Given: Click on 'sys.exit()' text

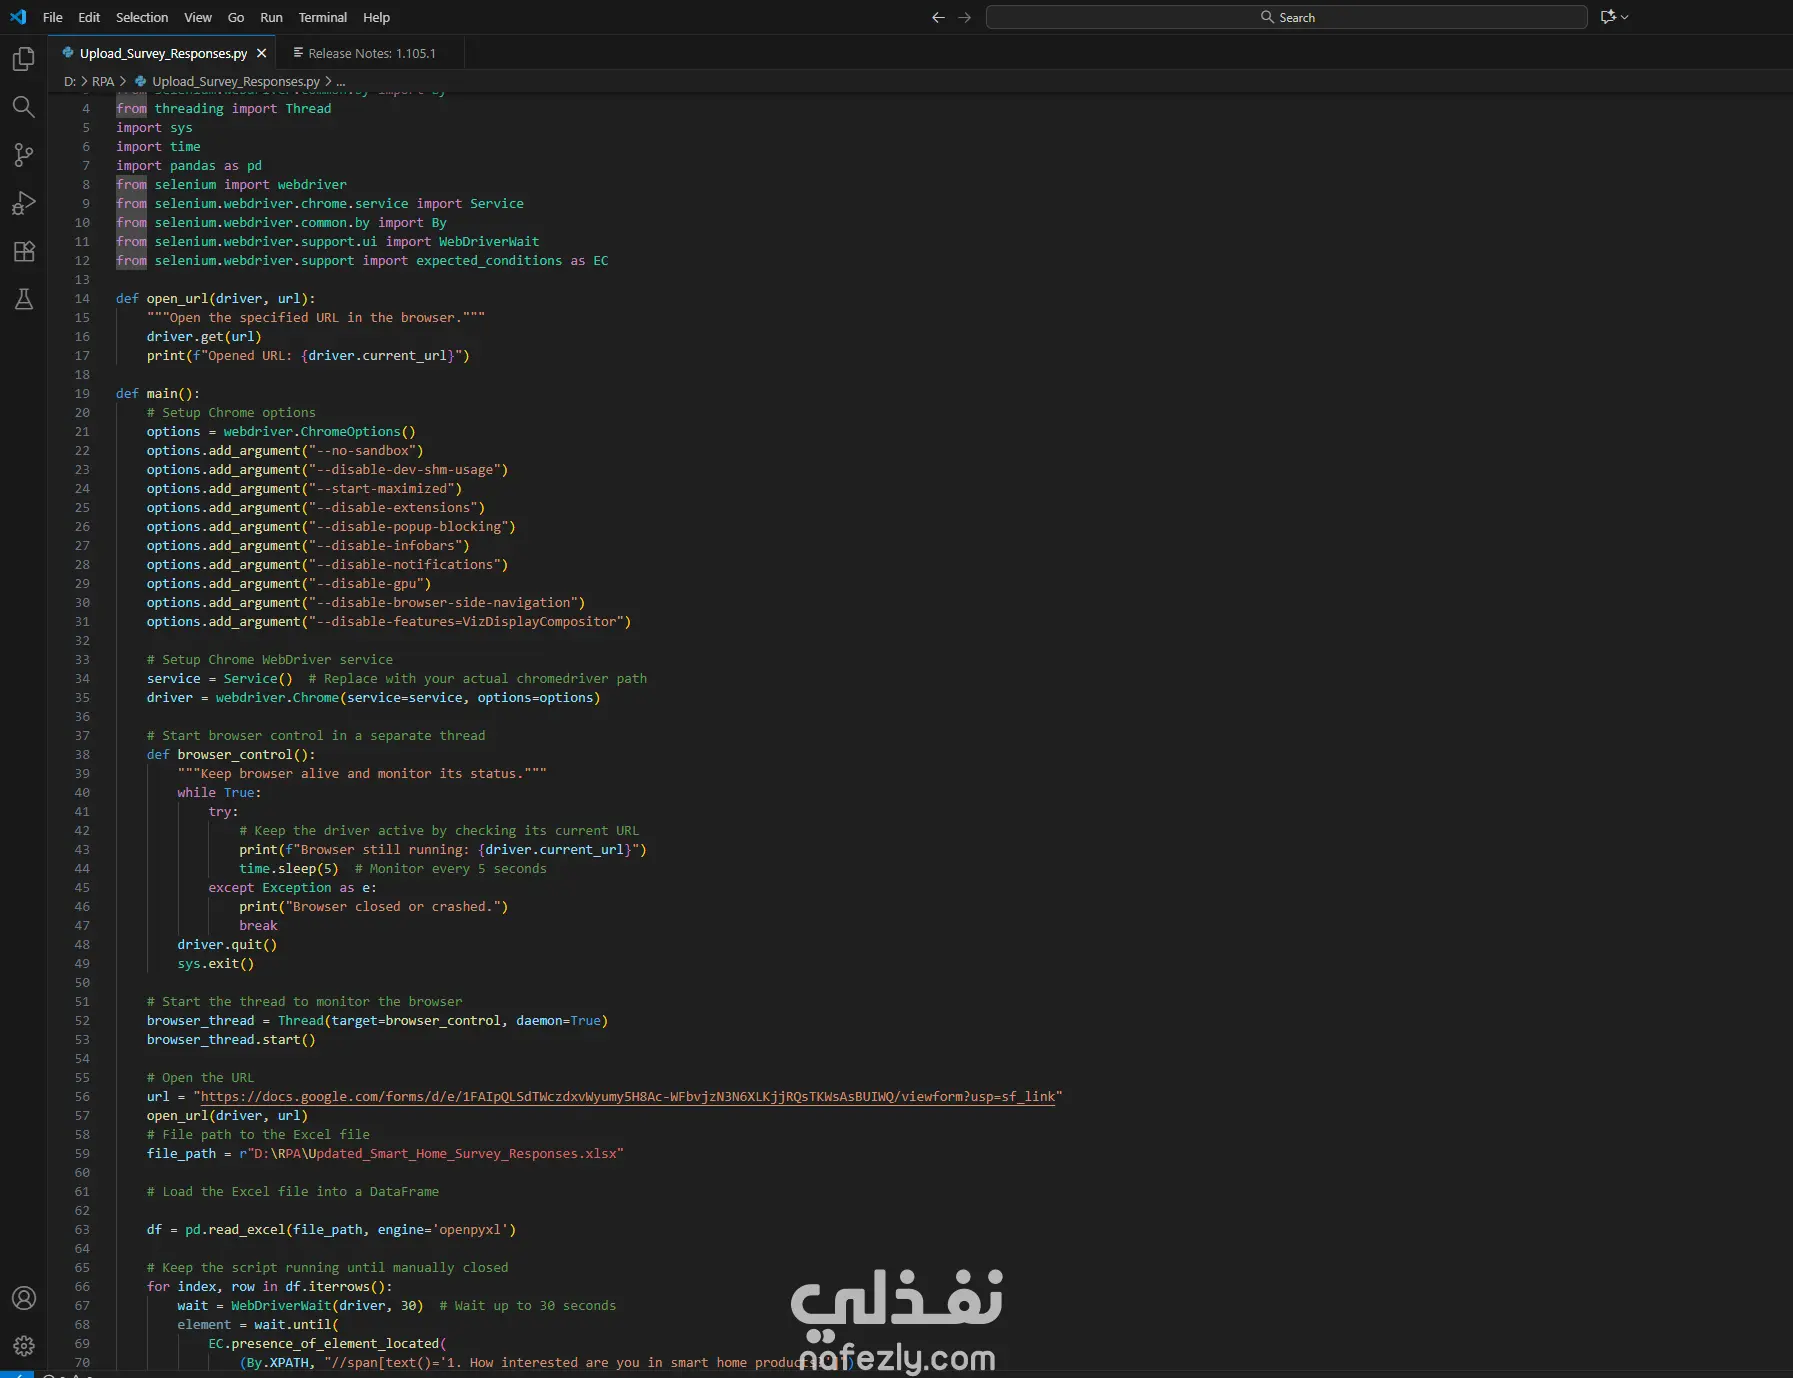Looking at the screenshot, I should click(x=216, y=963).
